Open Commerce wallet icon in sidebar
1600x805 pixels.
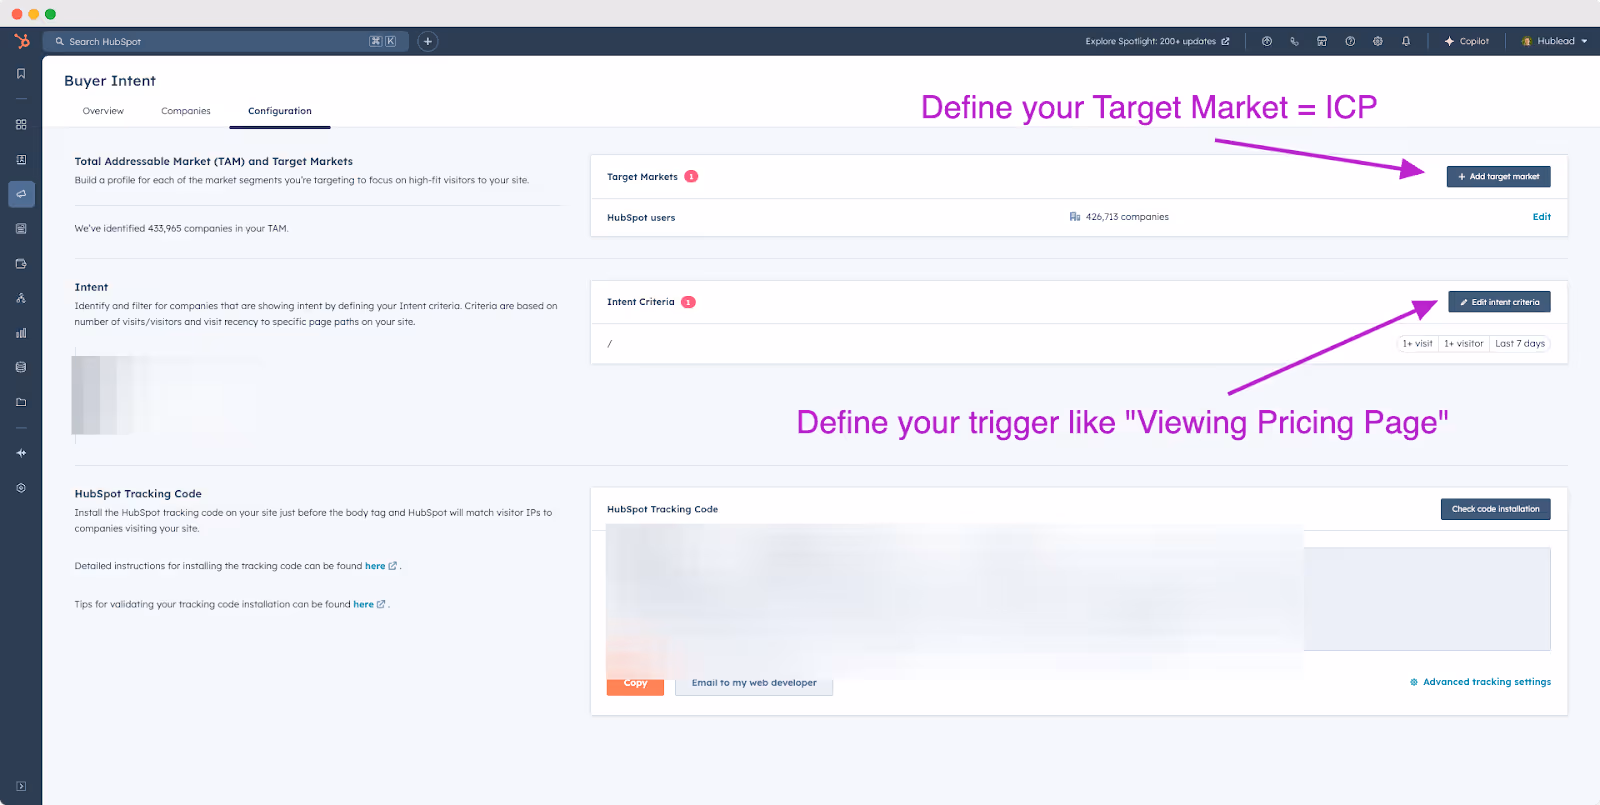[21, 264]
